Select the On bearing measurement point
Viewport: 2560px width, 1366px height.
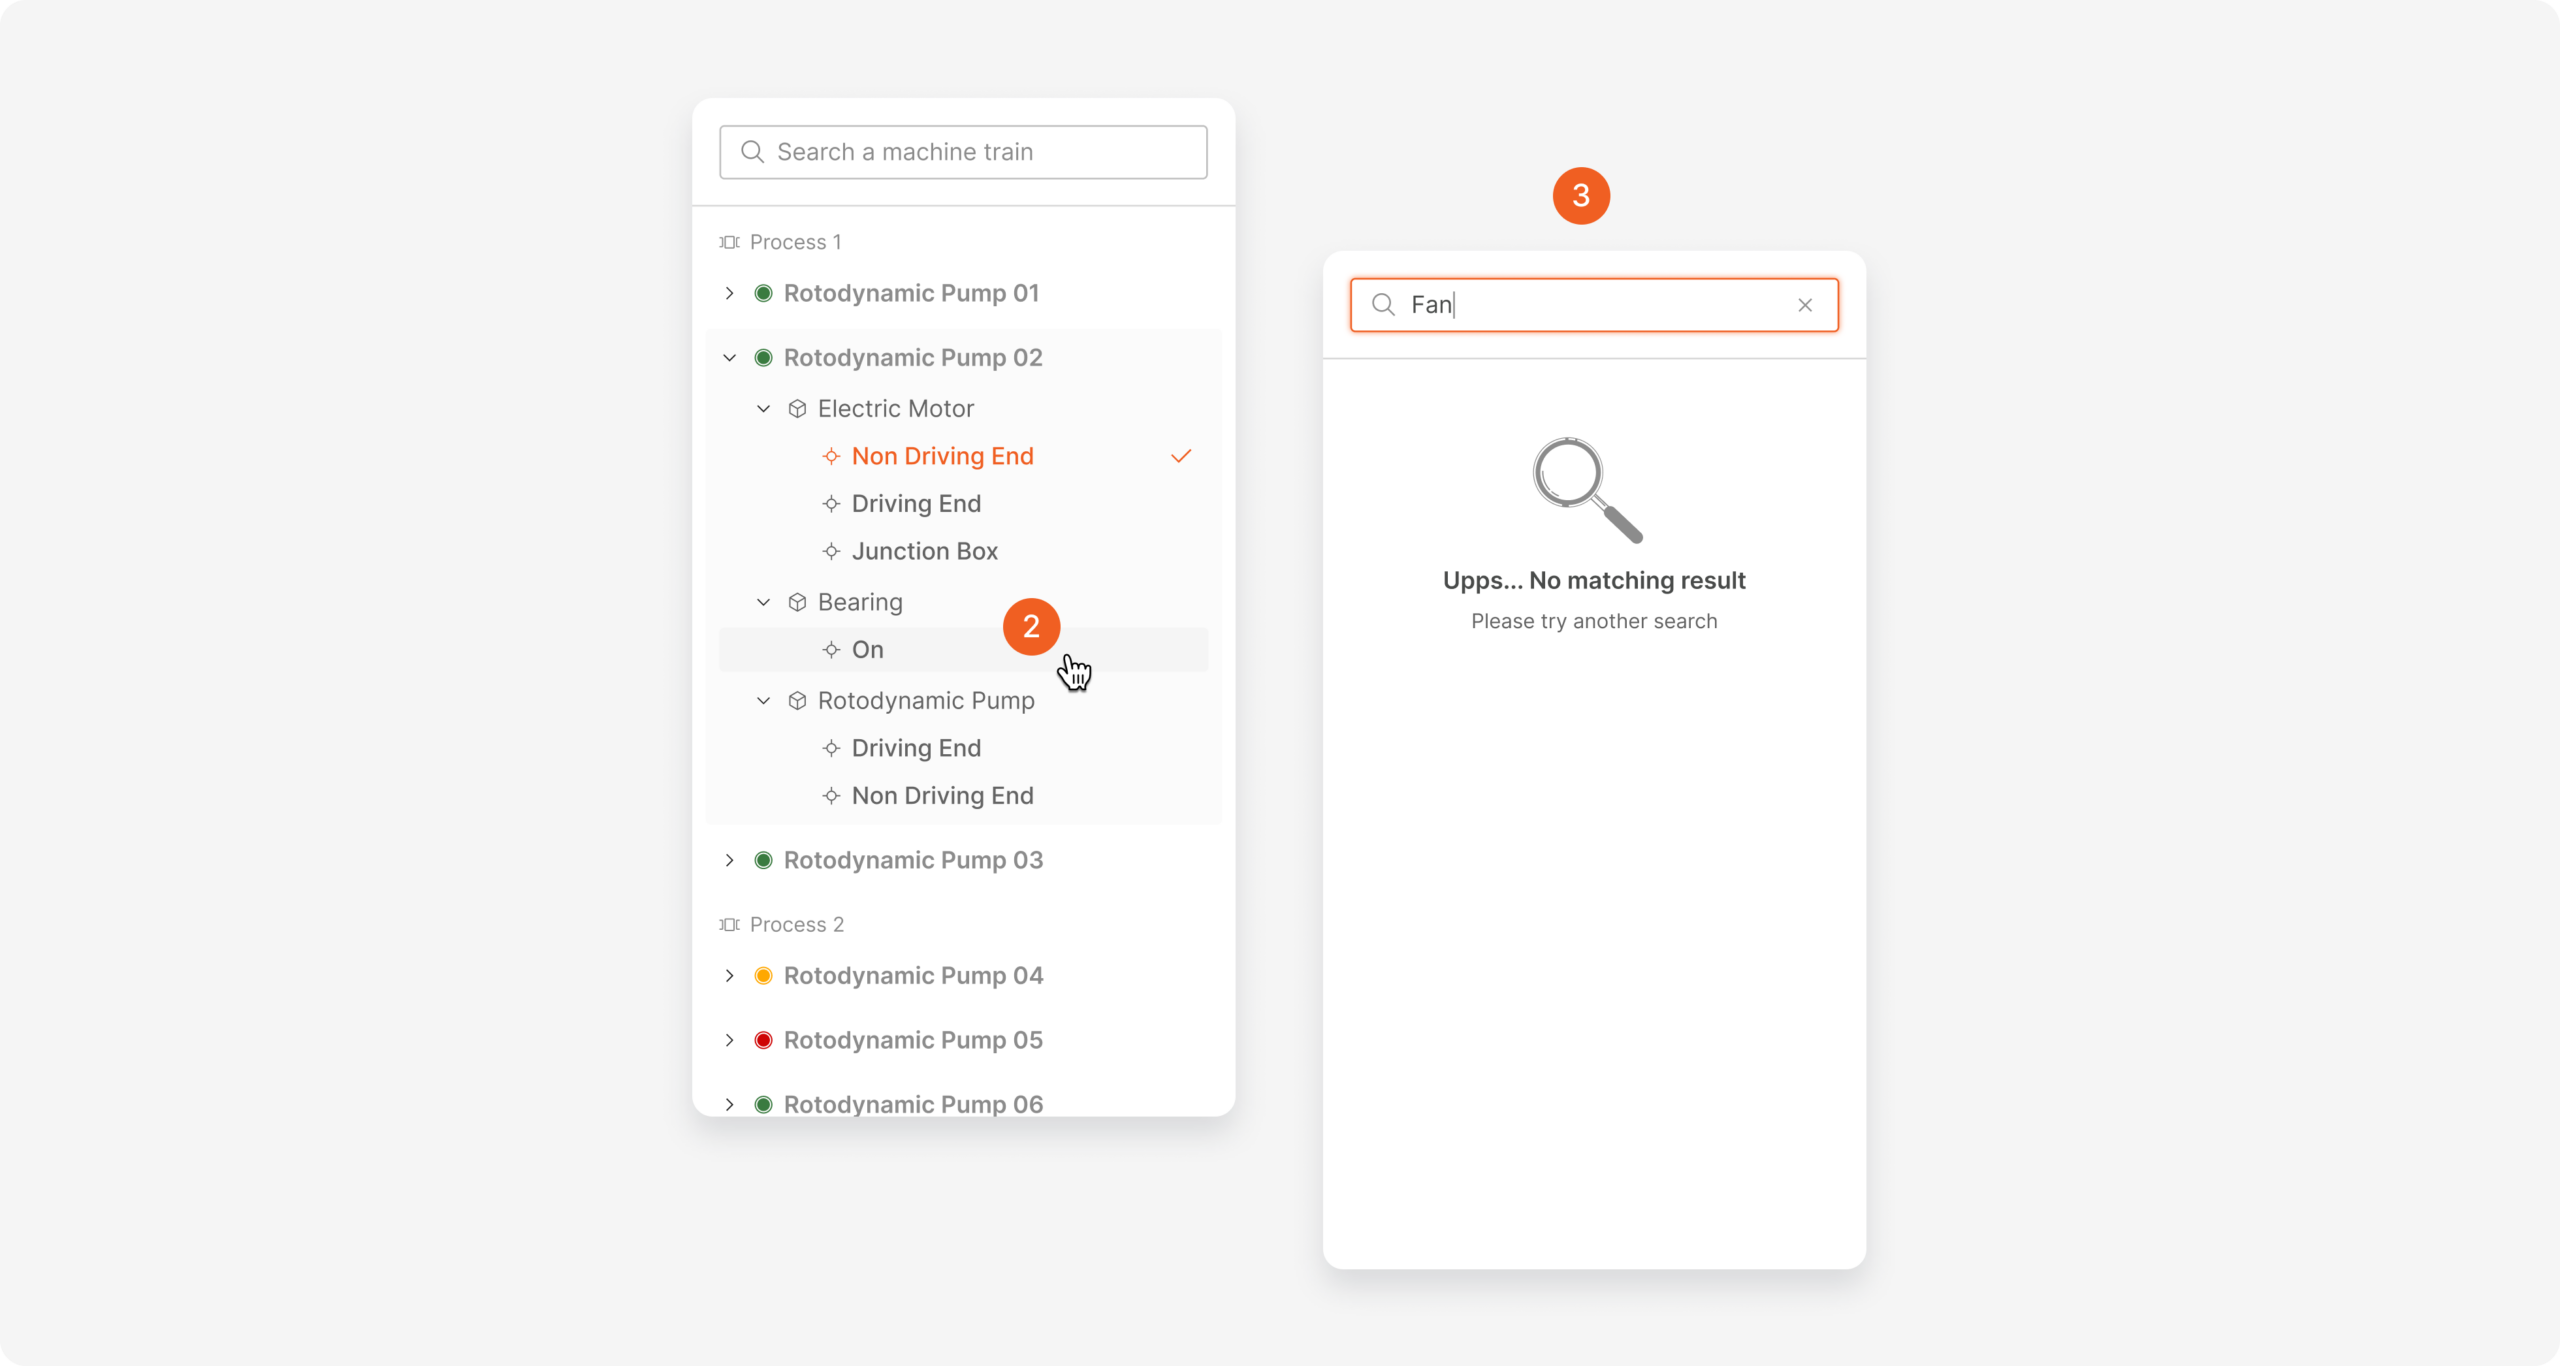(869, 648)
